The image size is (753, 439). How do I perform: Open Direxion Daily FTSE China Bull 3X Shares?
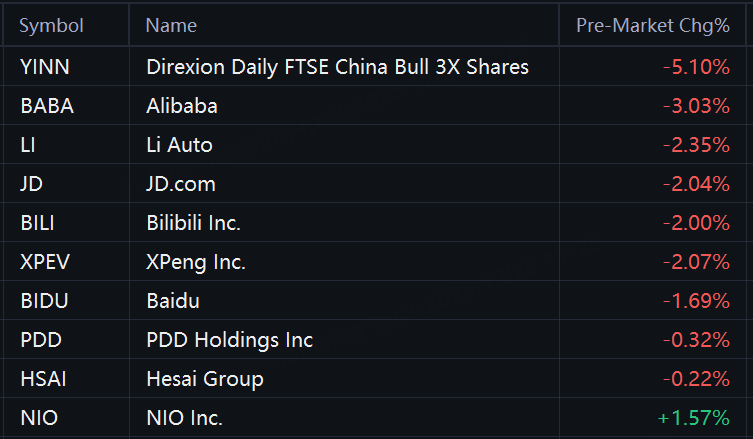(337, 67)
